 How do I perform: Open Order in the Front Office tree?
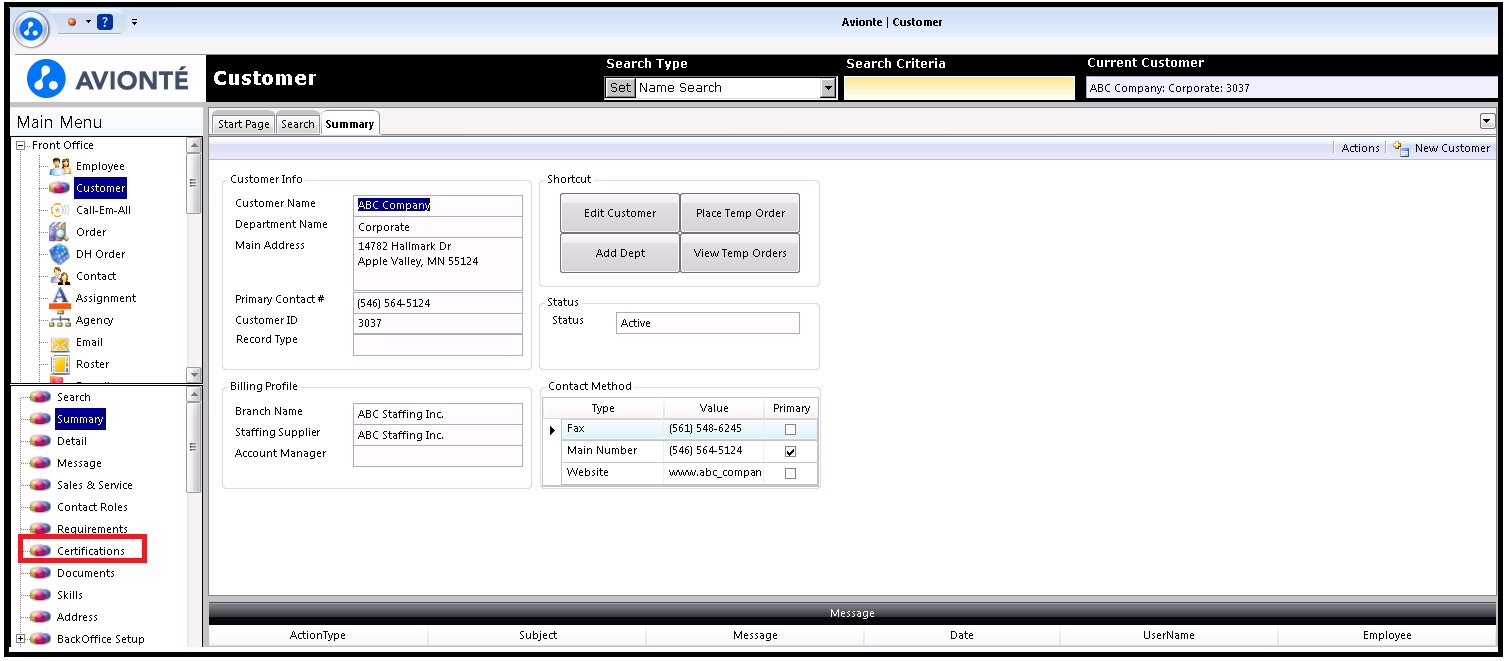(91, 232)
